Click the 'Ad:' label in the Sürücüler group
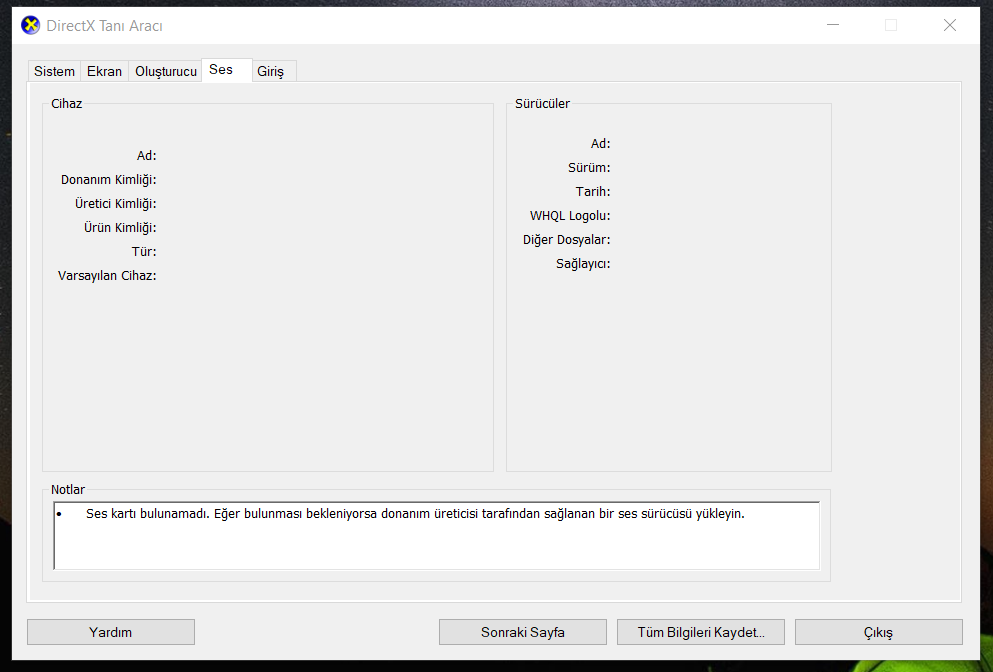 (600, 144)
